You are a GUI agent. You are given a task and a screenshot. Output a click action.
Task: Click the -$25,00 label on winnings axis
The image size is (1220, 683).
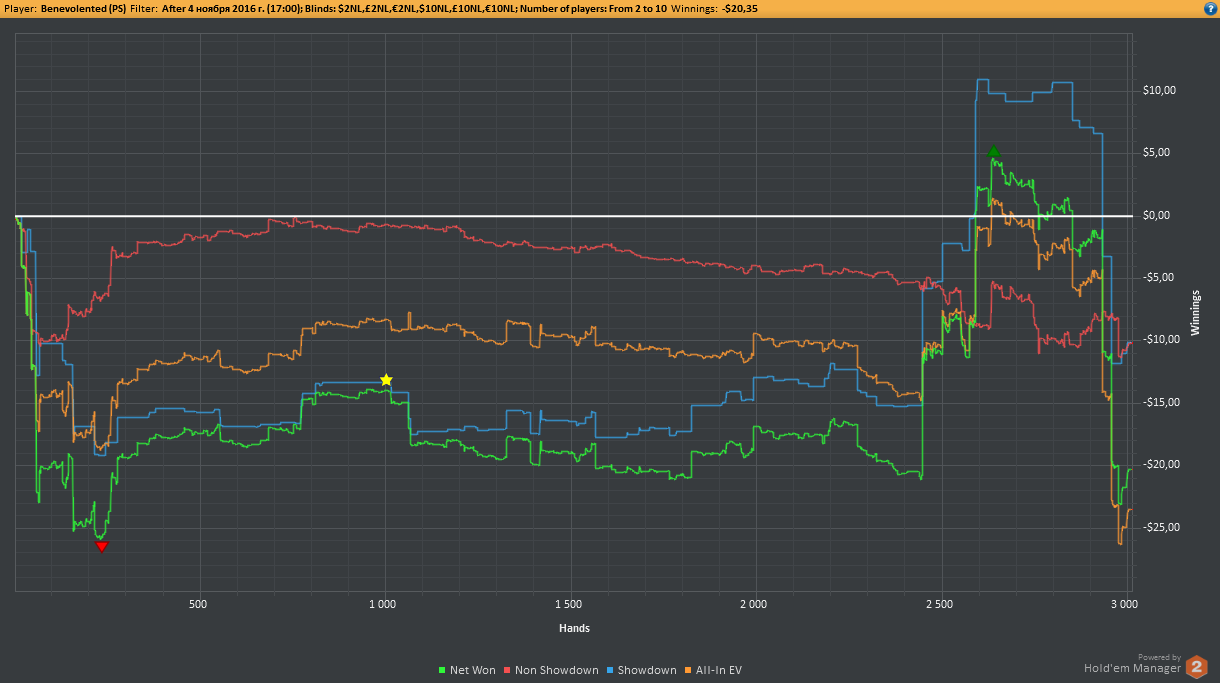1158,527
